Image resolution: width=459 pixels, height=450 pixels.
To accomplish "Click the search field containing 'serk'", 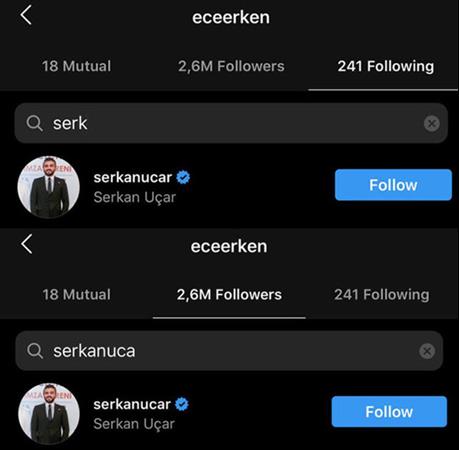I will pos(231,123).
